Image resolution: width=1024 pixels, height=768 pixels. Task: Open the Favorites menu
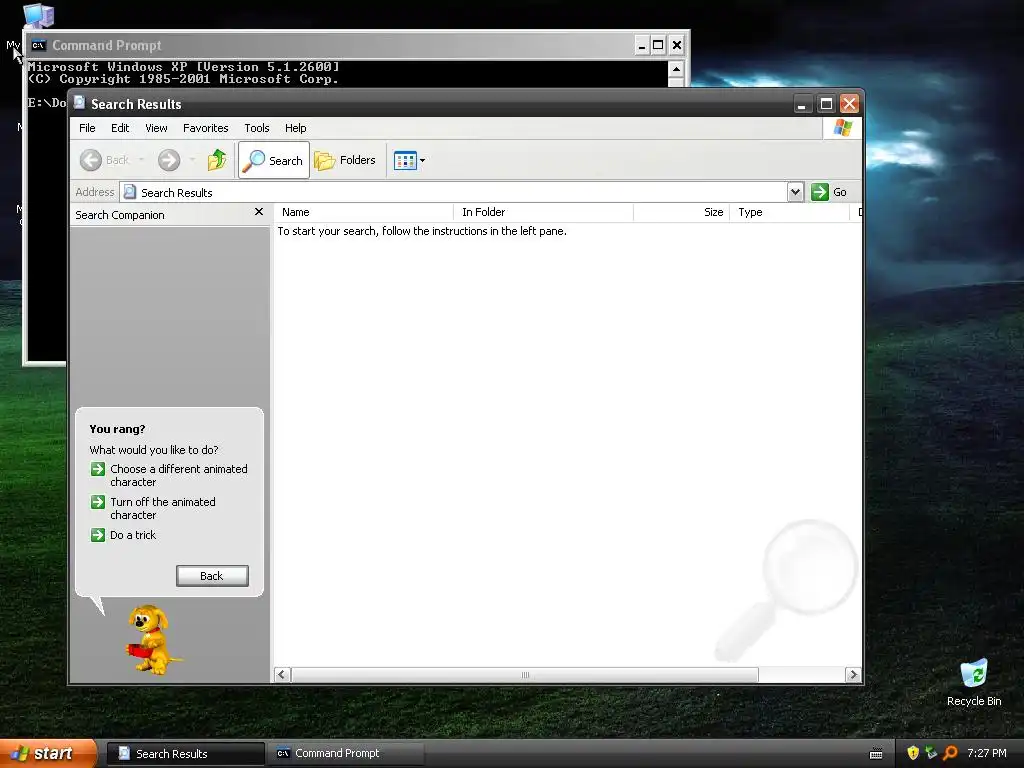206,128
